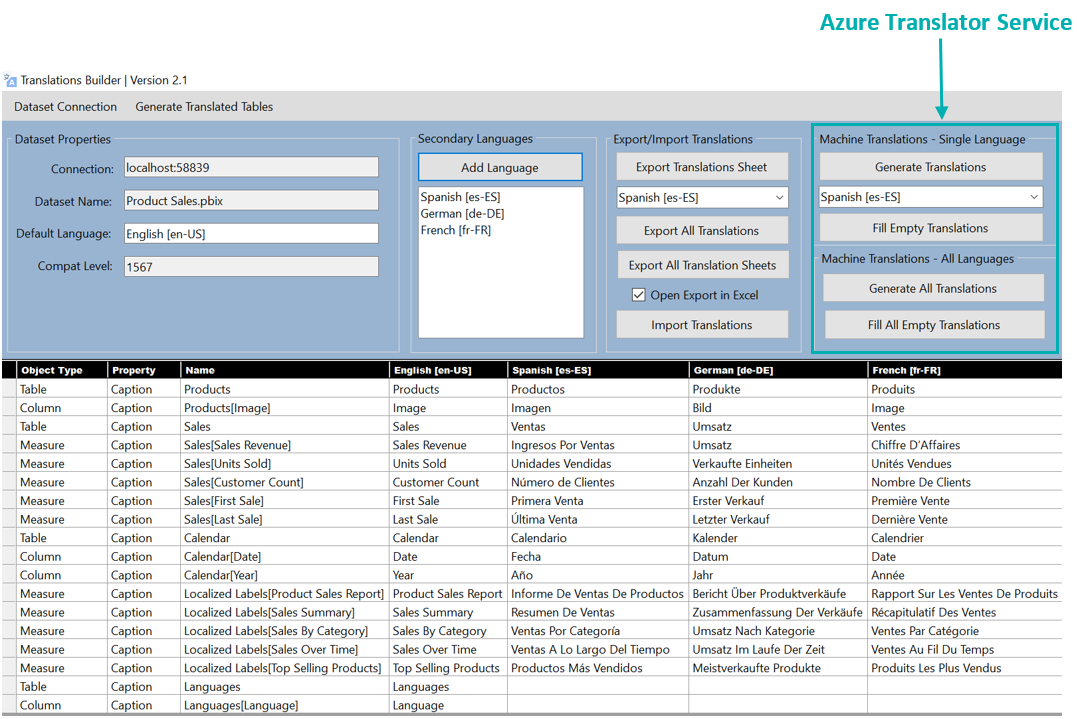This screenshot has height=719, width=1077.
Task: Click the Translations Builder app icon
Action: pyautogui.click(x=10, y=80)
